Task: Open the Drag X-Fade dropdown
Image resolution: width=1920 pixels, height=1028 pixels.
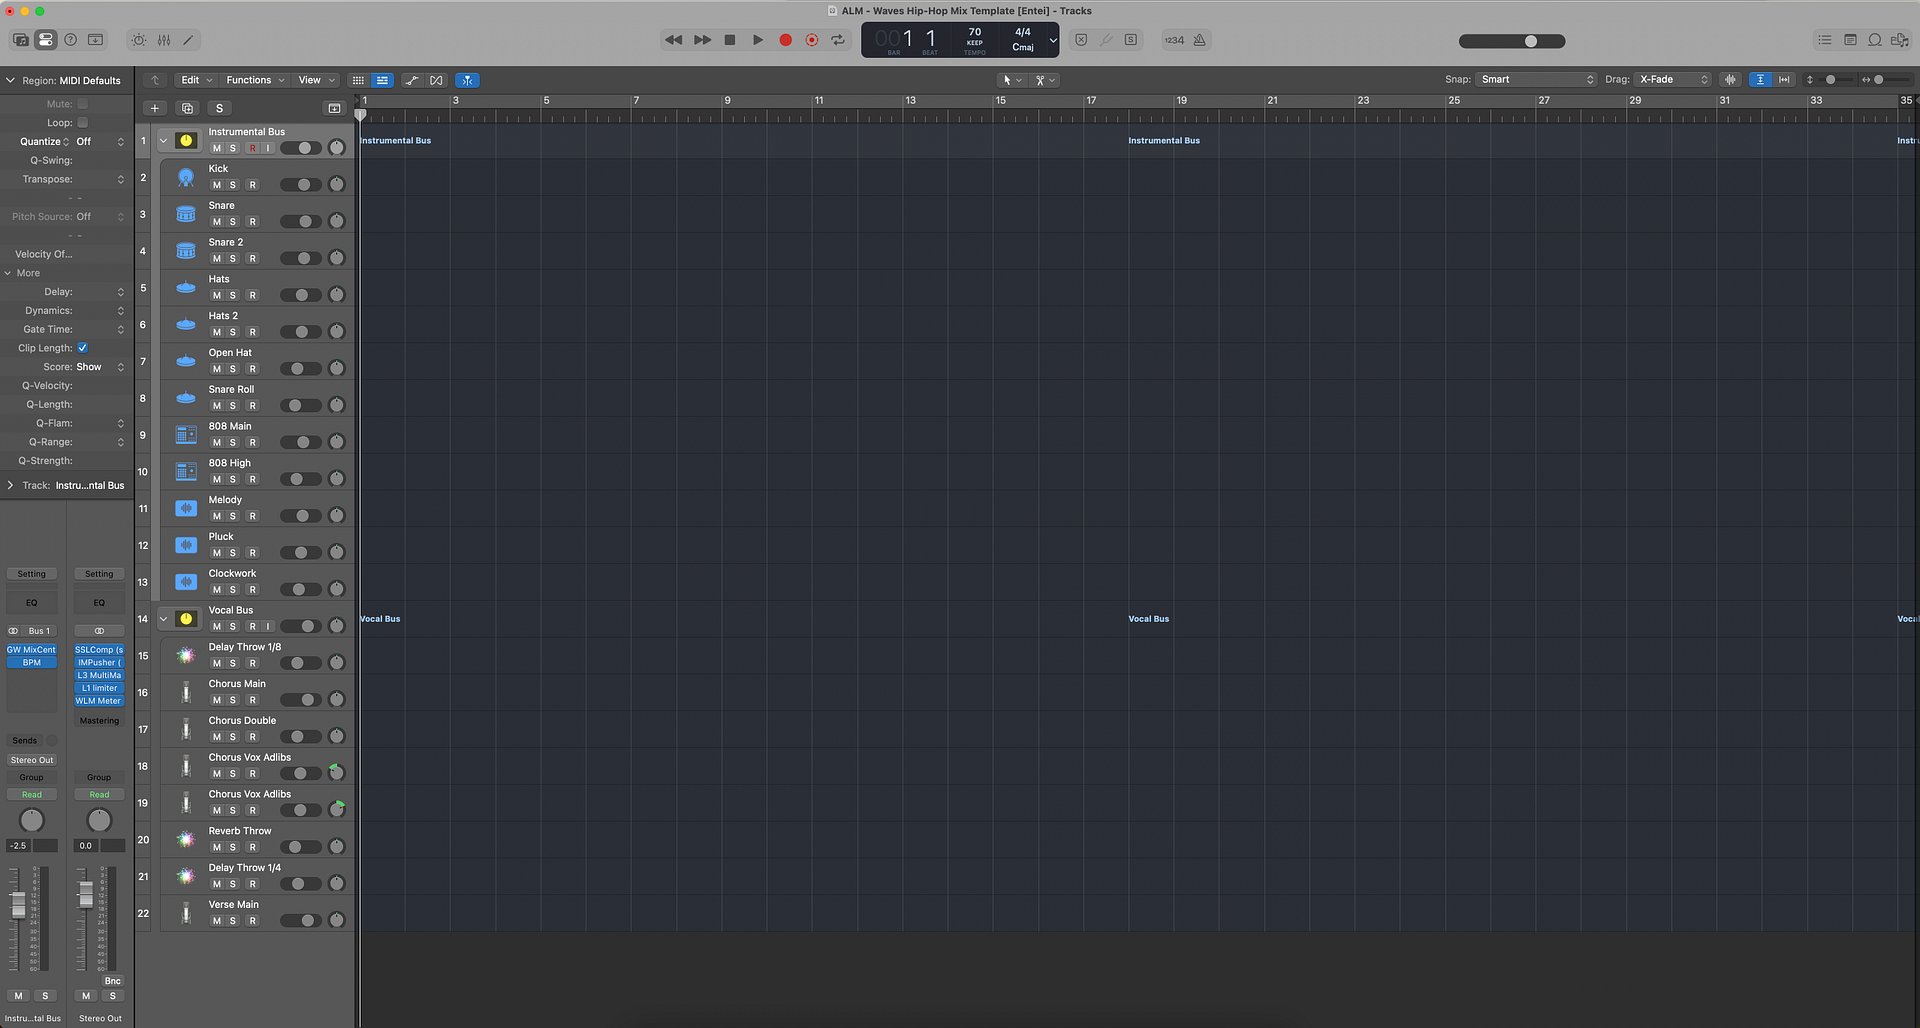Action: pyautogui.click(x=1674, y=80)
